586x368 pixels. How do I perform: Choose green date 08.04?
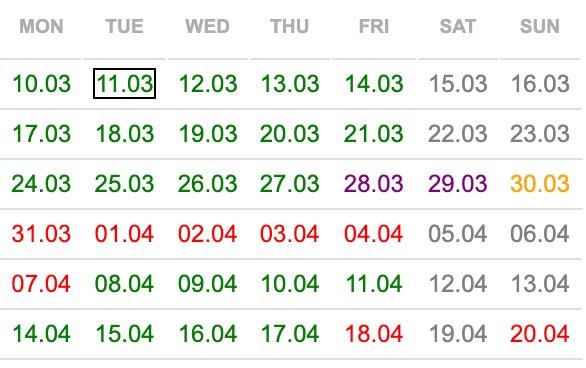pyautogui.click(x=124, y=284)
